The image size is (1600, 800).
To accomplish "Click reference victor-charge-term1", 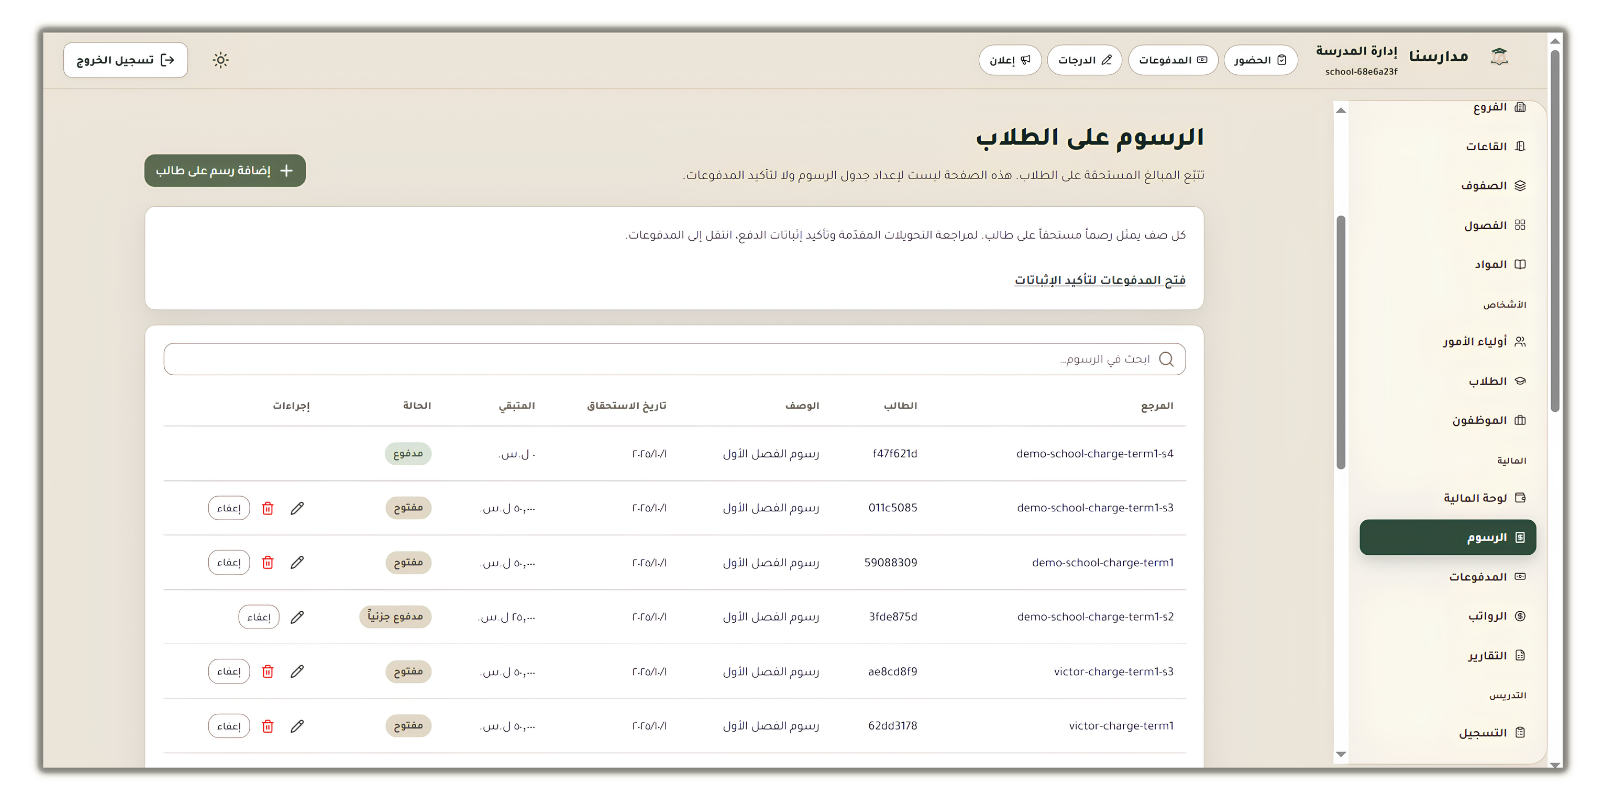I will pos(1121,726).
